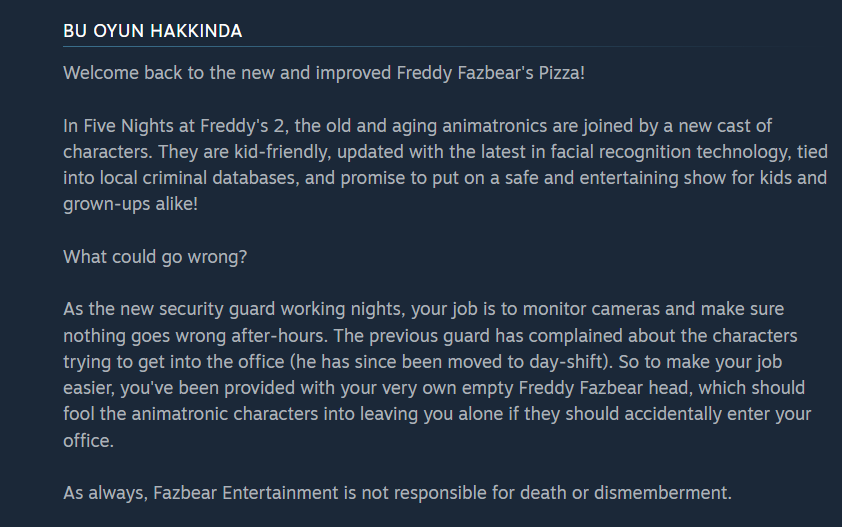Click the phrase "Five Nights at Freddy's 2"
Screen dimensions: 842x527
(x=178, y=127)
